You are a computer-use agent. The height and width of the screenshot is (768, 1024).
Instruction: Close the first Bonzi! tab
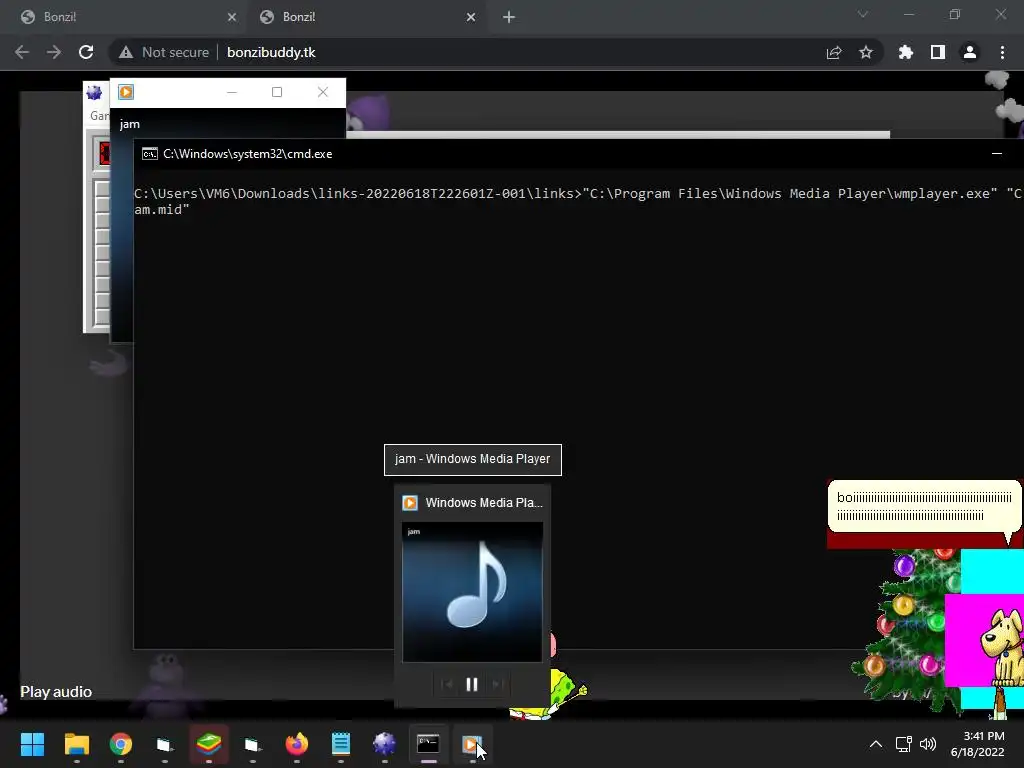(232, 17)
